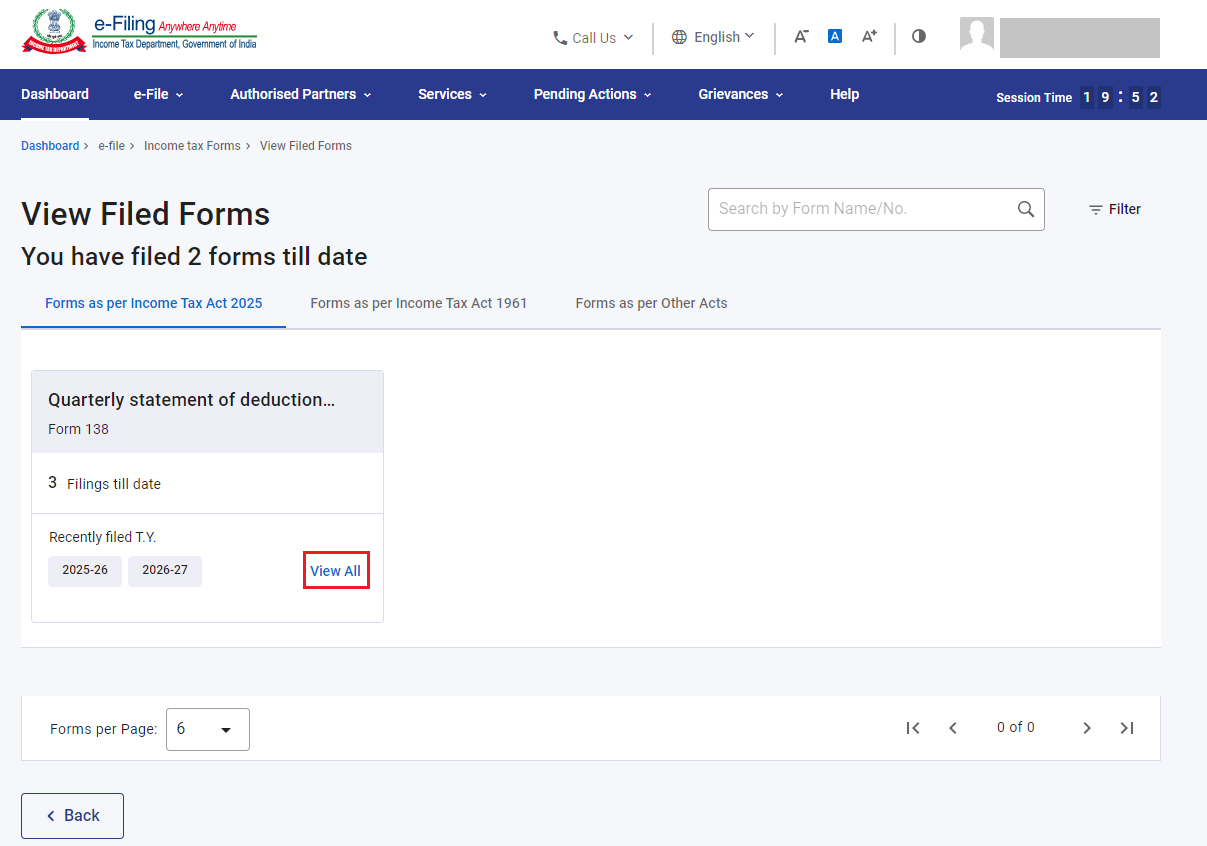1207x846 pixels.
Task: Open the Help menu item
Action: pos(844,94)
